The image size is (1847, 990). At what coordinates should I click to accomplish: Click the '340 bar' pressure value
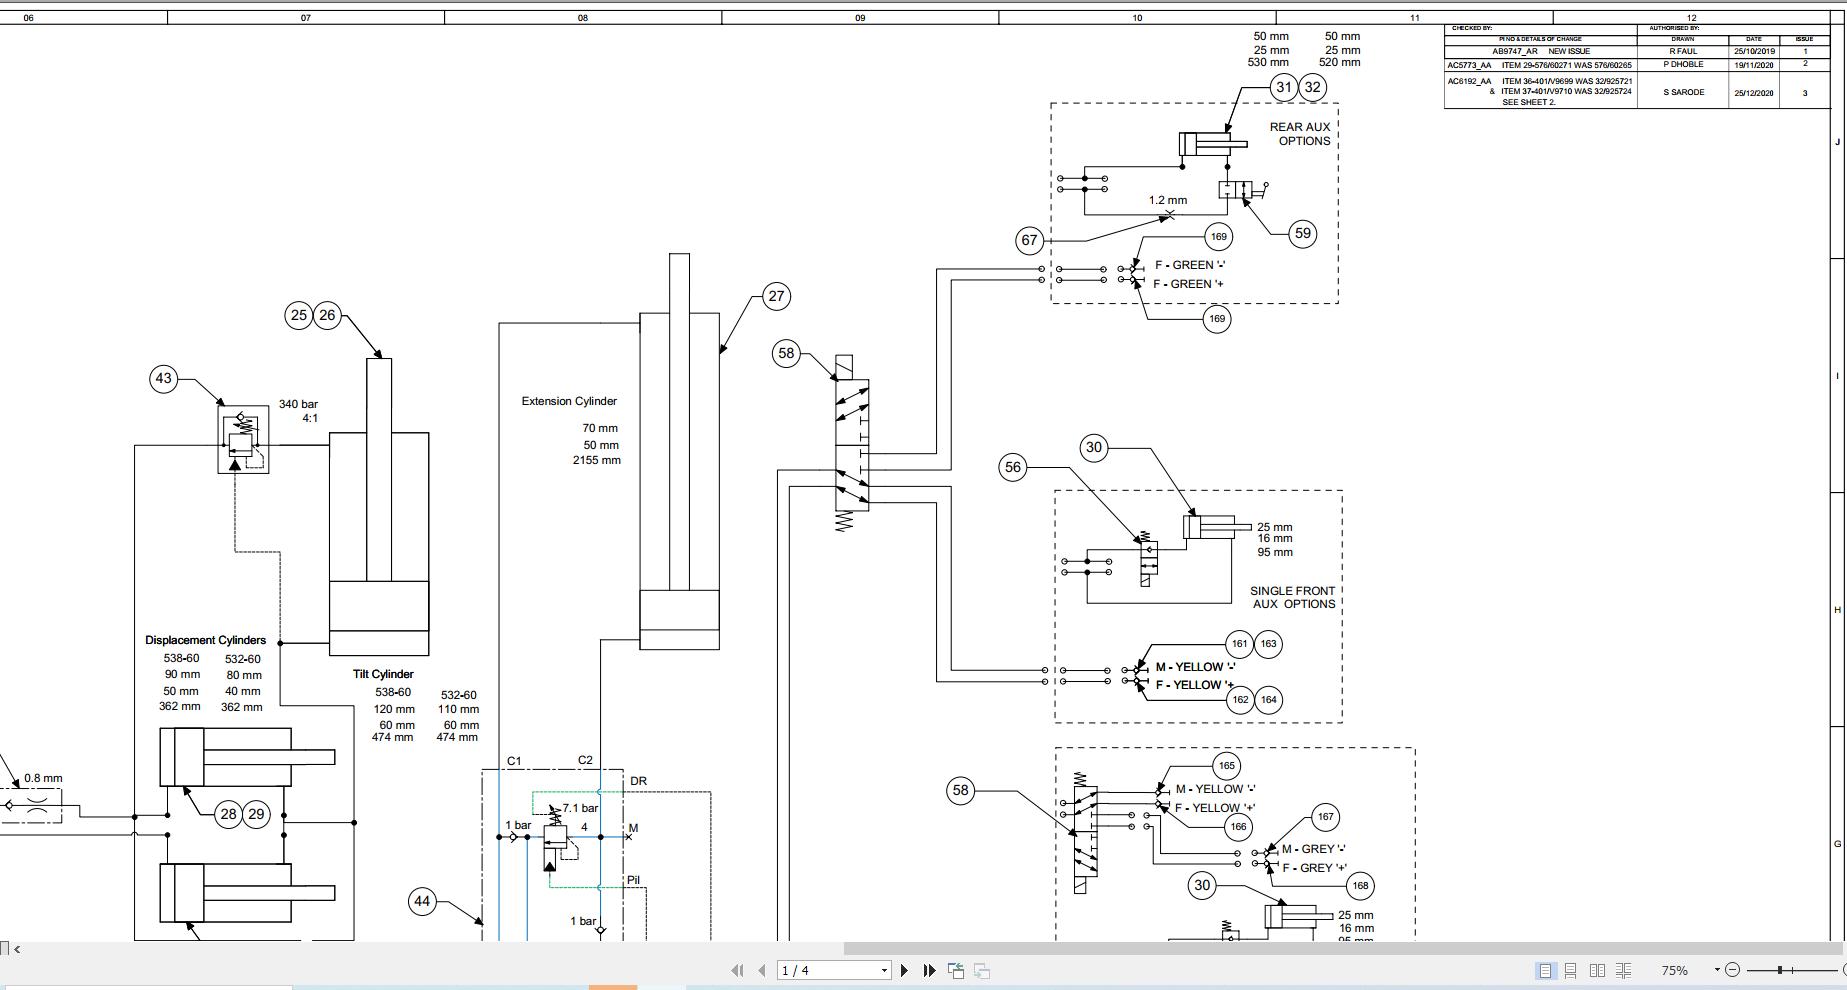298,404
